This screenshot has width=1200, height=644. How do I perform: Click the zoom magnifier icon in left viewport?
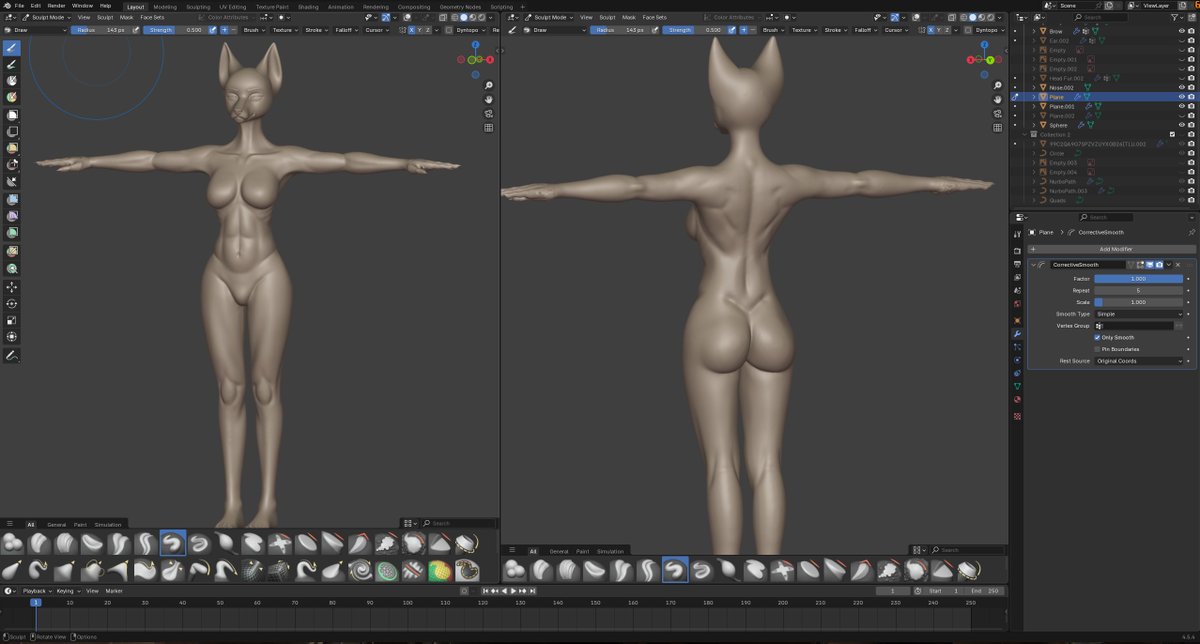(x=489, y=85)
